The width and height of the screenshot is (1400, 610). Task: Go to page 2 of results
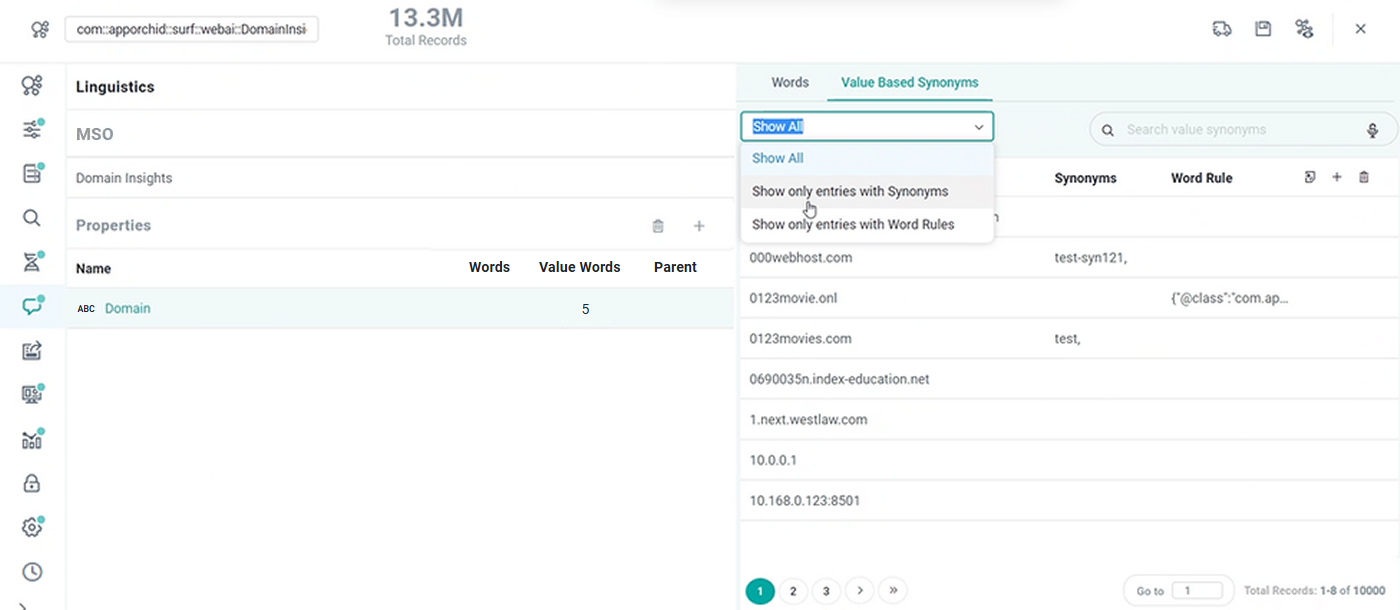793,591
